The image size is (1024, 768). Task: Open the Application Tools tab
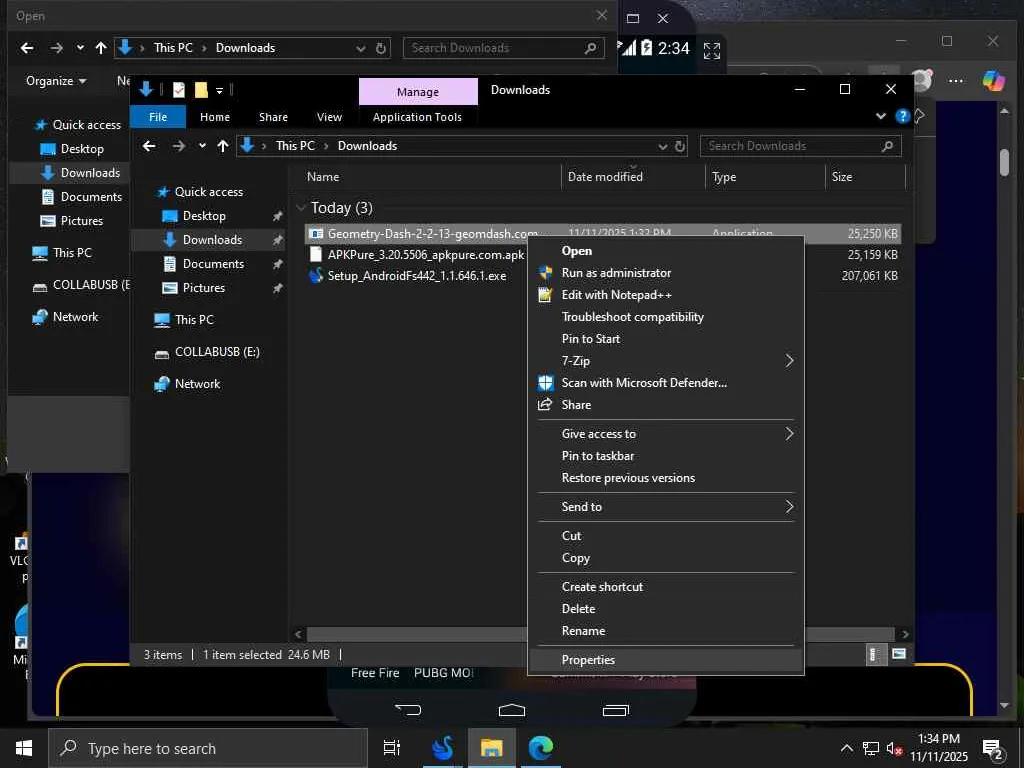tap(417, 117)
